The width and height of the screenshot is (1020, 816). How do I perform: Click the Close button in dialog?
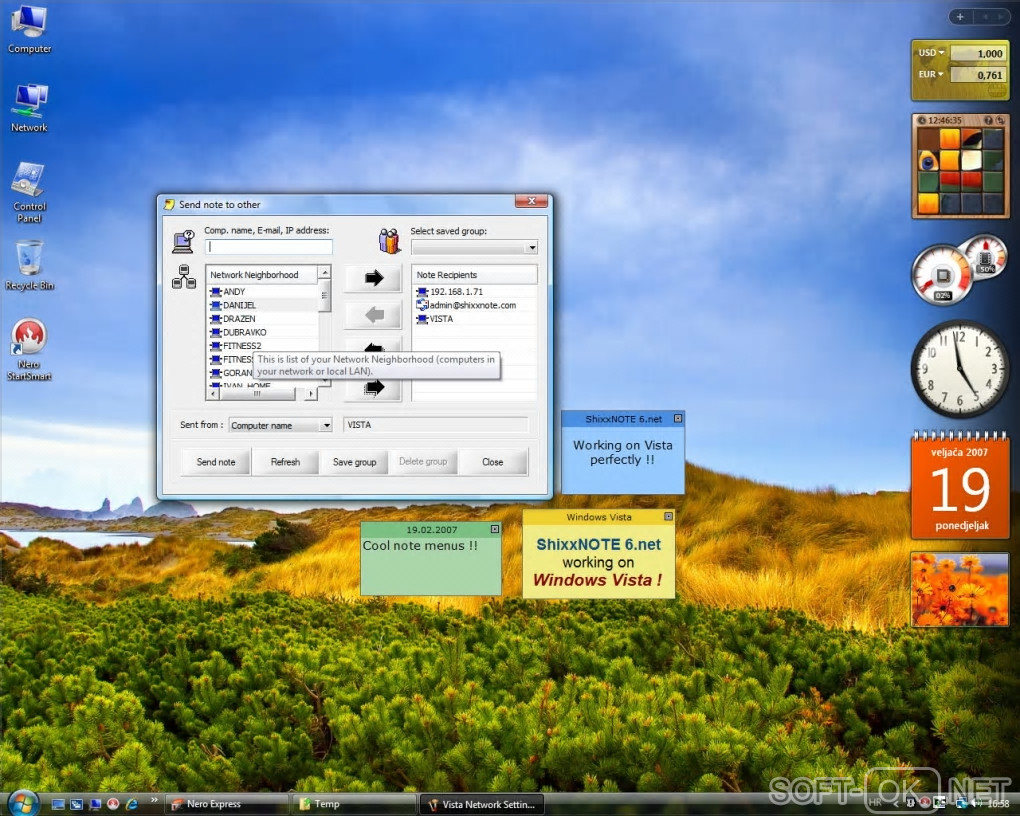click(x=492, y=462)
